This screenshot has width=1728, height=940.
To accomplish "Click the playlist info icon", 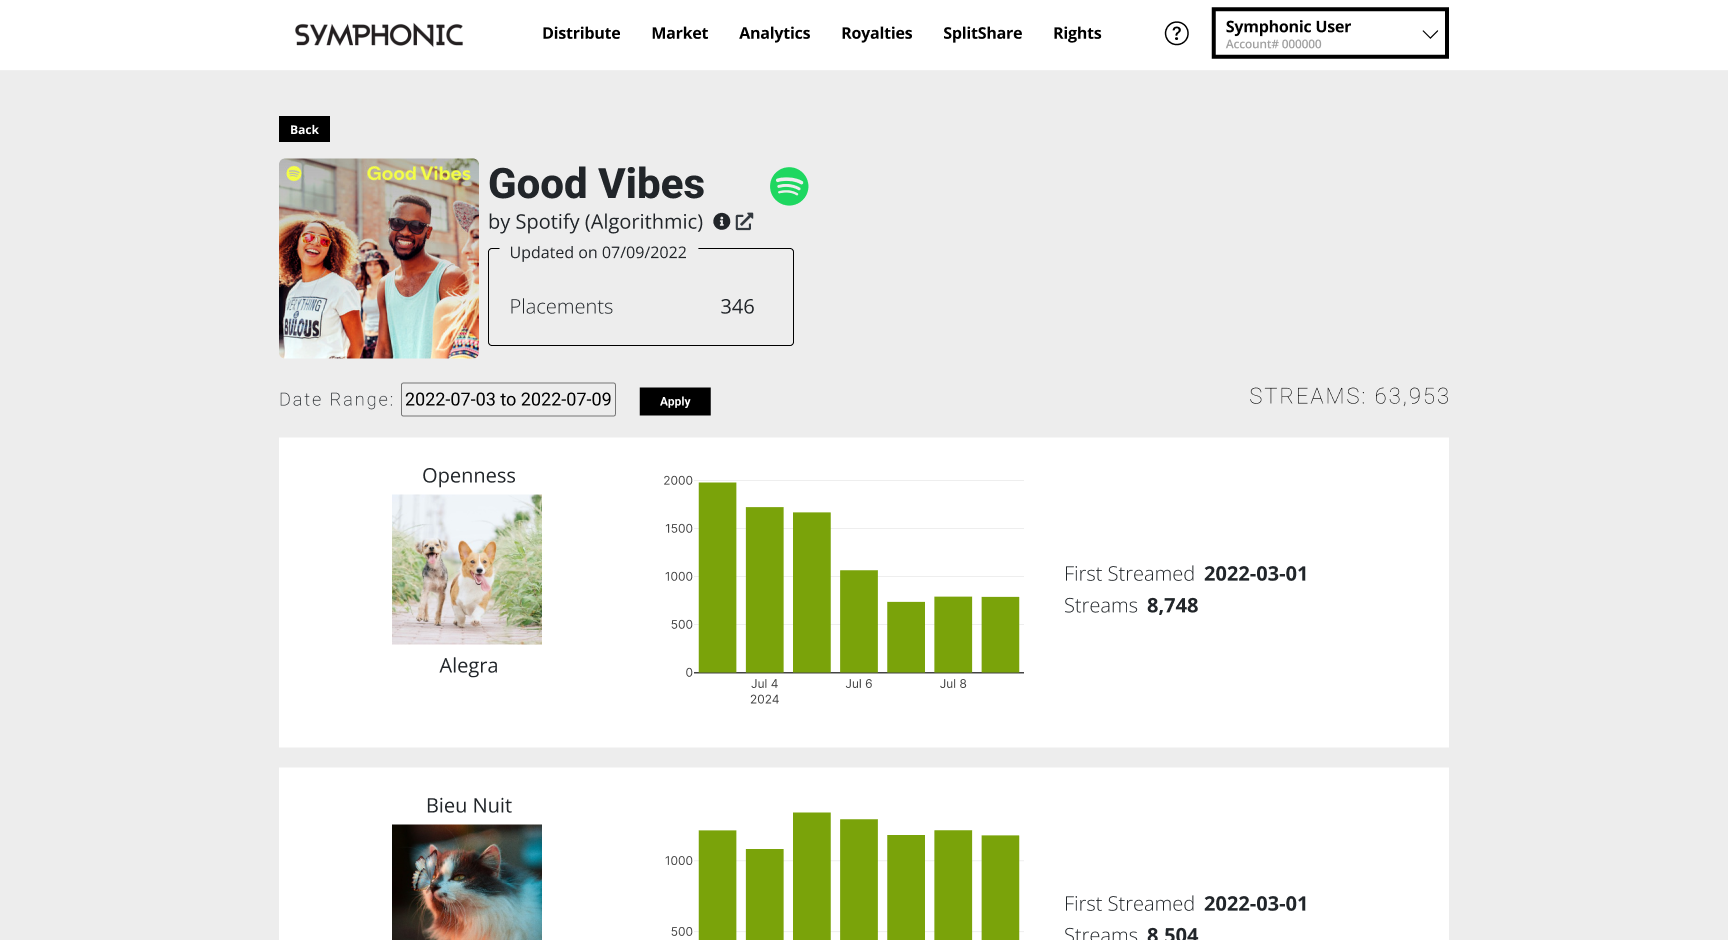I will point(721,221).
